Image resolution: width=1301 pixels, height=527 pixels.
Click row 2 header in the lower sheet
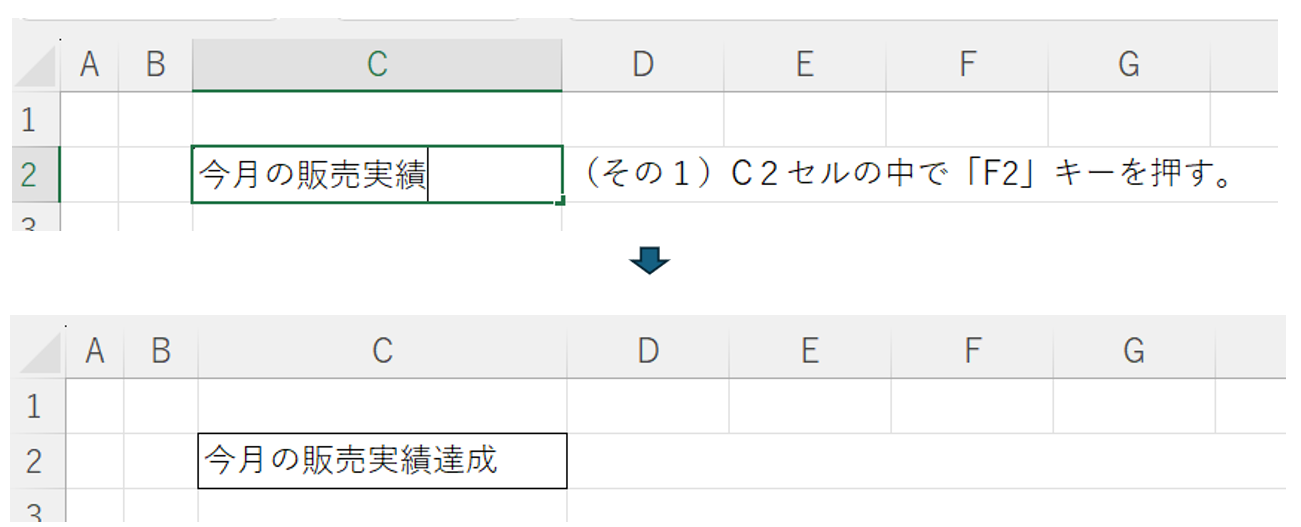tap(34, 461)
